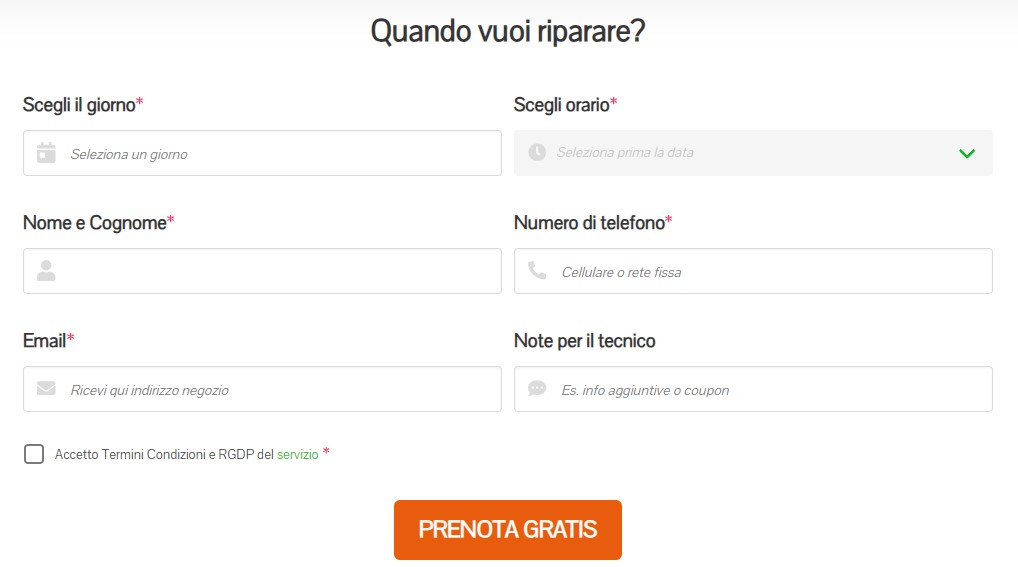This screenshot has width=1018, height=567.
Task: Tick the Accetto Termini Condizioni checkbox
Action: [34, 454]
